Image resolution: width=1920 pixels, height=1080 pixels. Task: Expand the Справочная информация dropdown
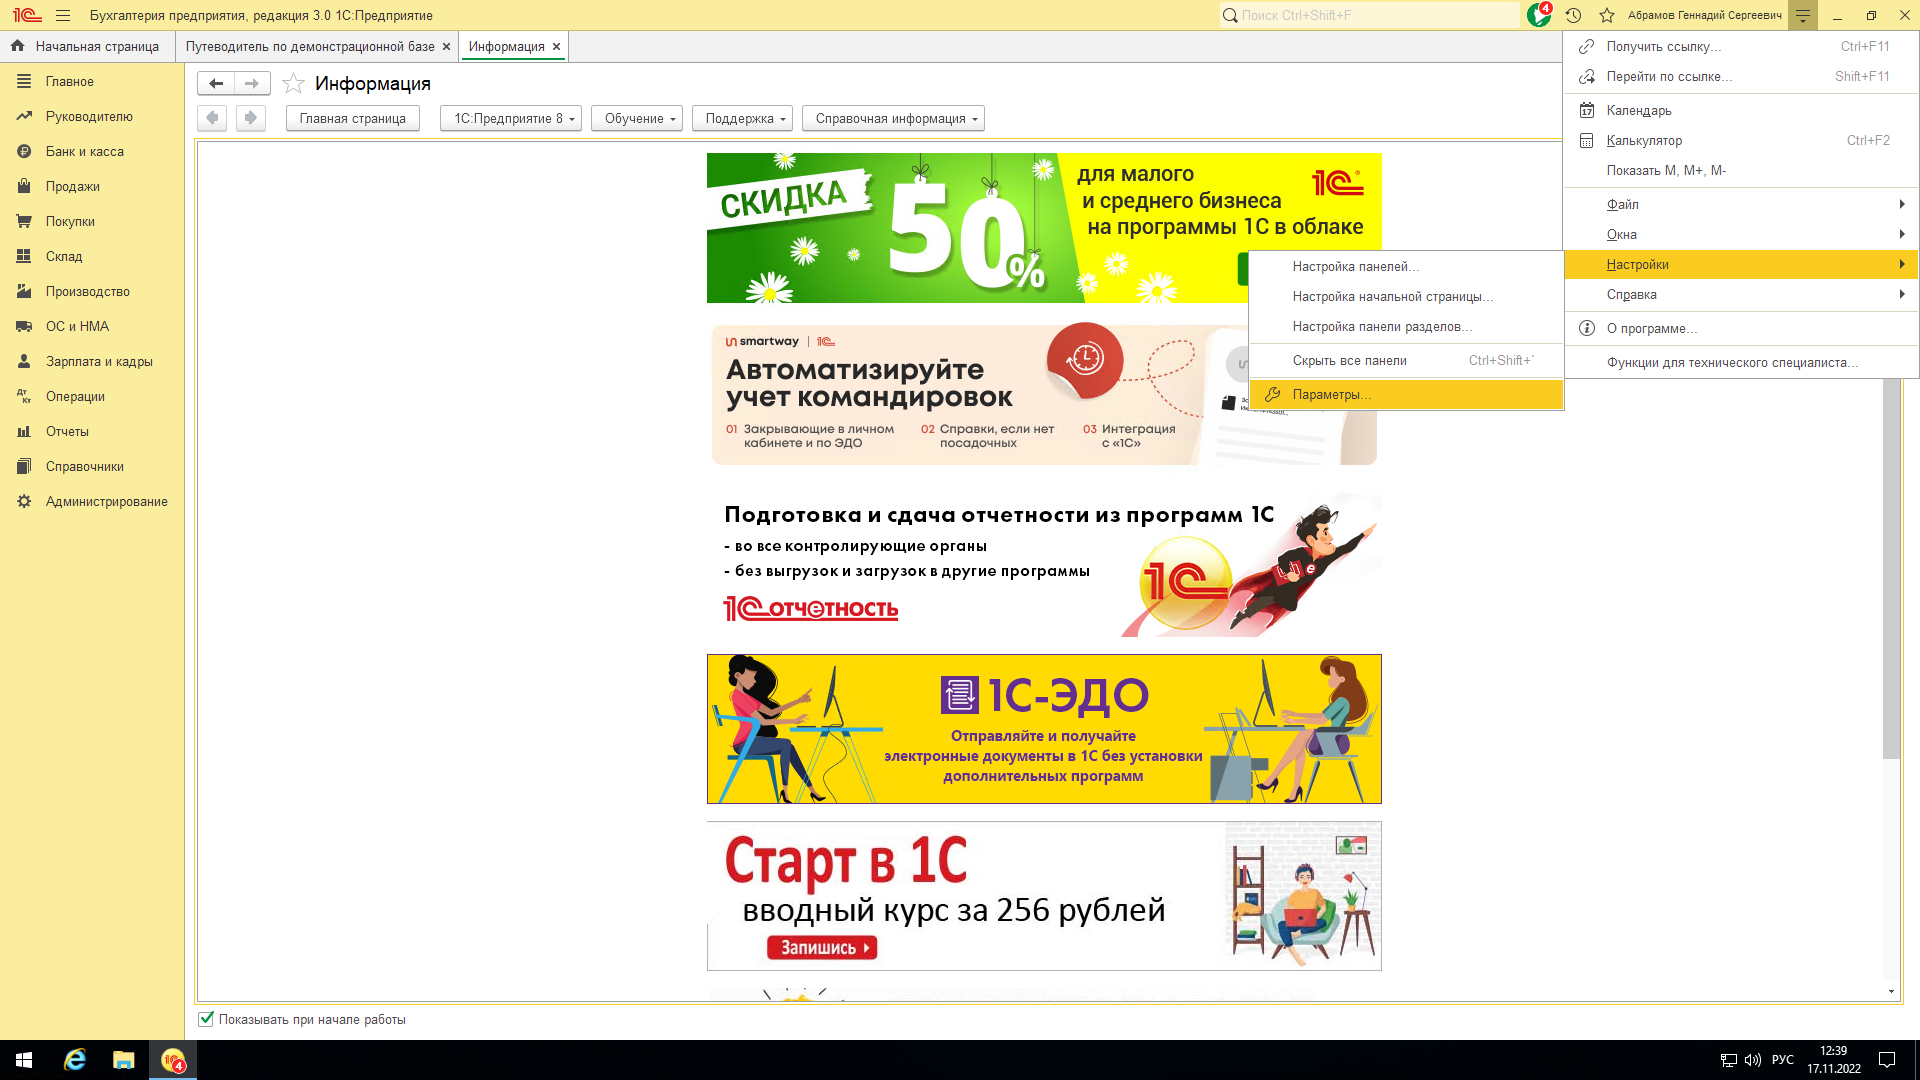click(893, 118)
